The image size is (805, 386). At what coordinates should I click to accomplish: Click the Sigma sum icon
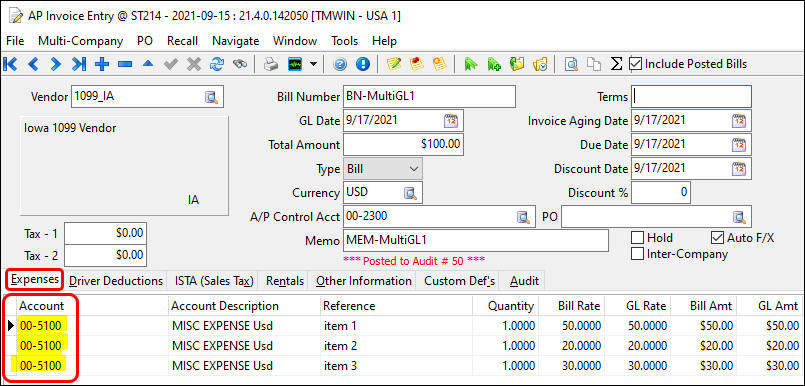click(616, 64)
